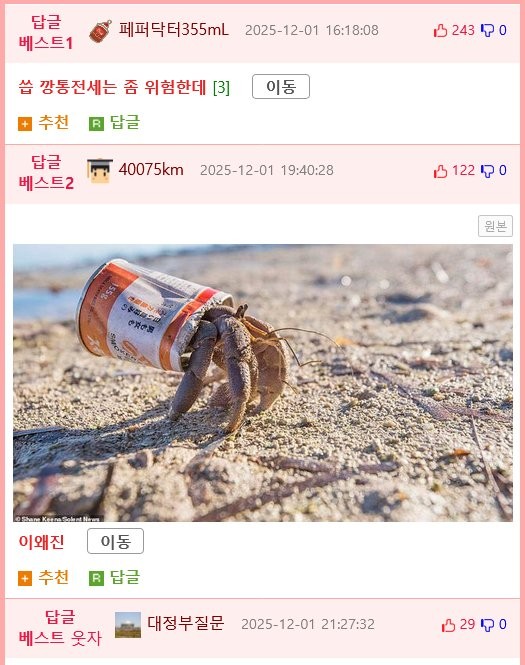Screen dimensions: 525x665
Task: Reply to first comment via 답글
Action: [x=114, y=123]
